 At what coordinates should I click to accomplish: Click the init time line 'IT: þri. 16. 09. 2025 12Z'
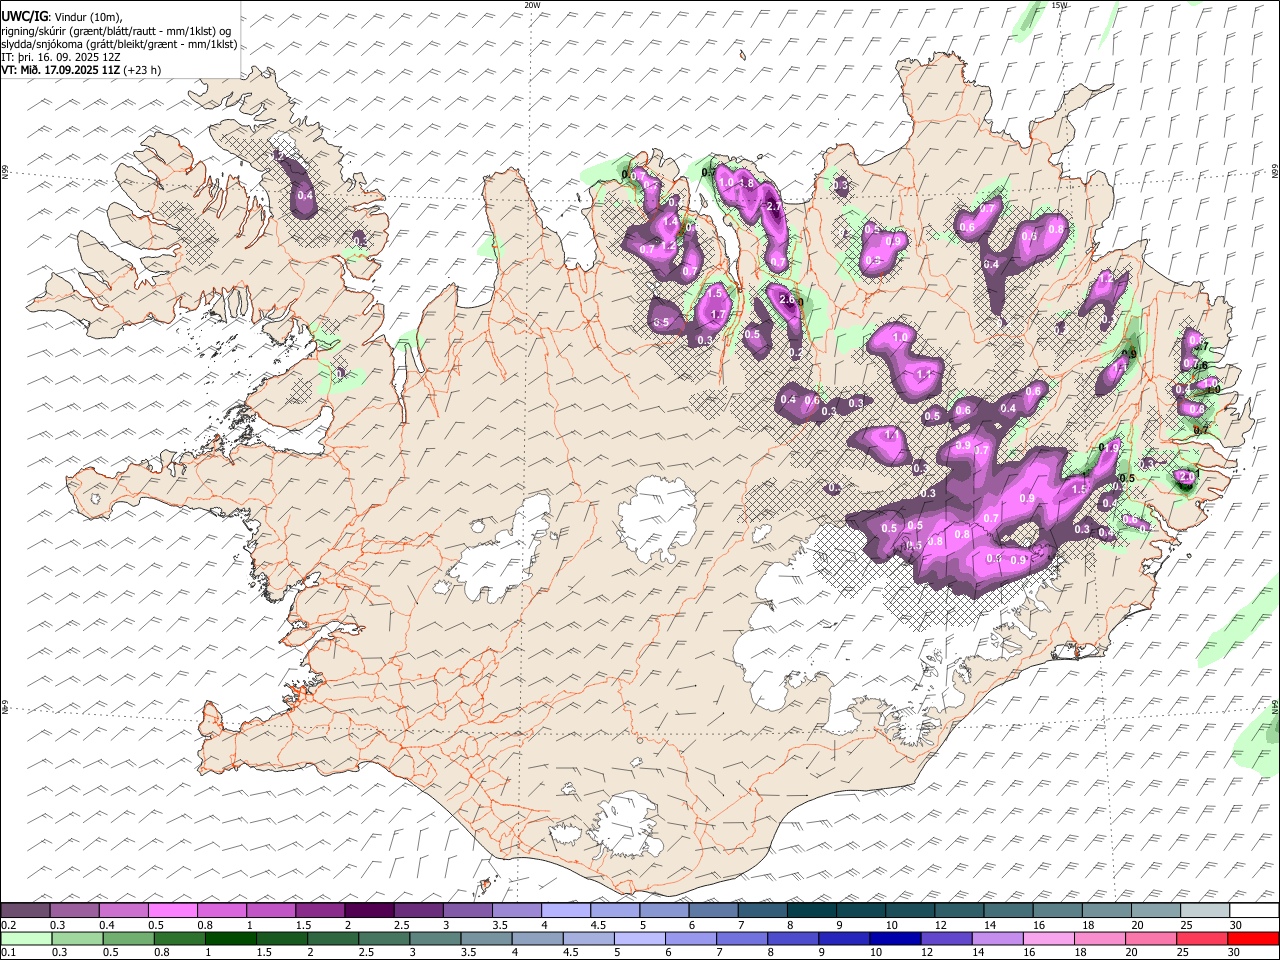(x=61, y=57)
